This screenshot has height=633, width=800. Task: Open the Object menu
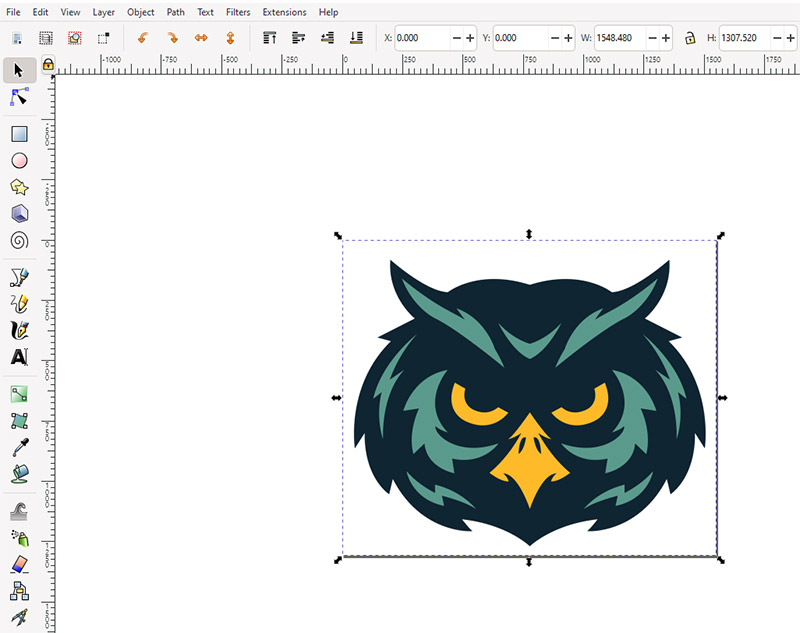[x=141, y=12]
